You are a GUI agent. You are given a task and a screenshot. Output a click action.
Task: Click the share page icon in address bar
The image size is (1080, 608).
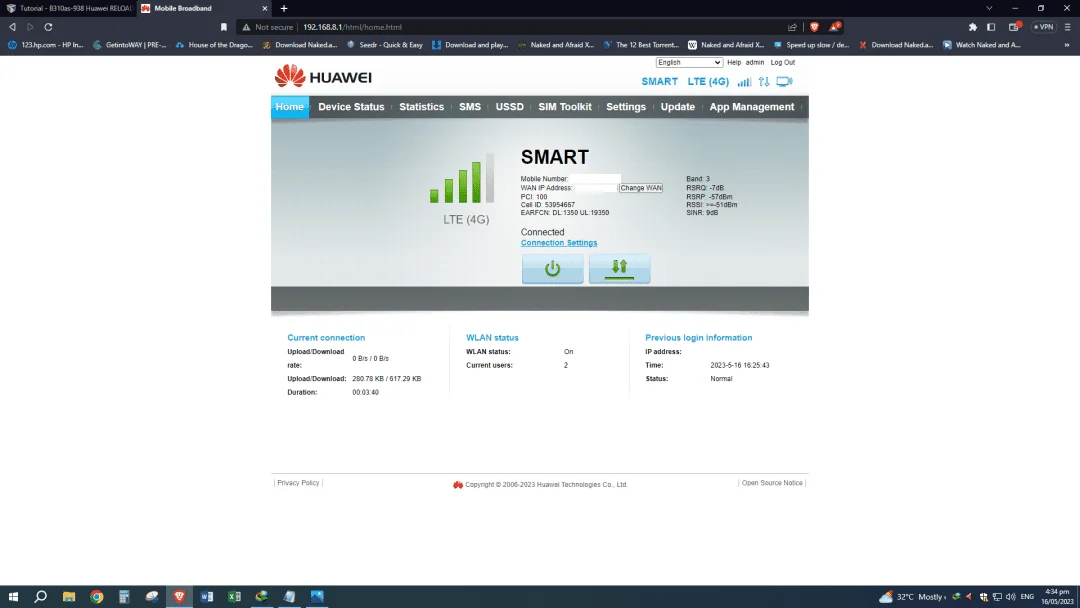click(x=792, y=27)
